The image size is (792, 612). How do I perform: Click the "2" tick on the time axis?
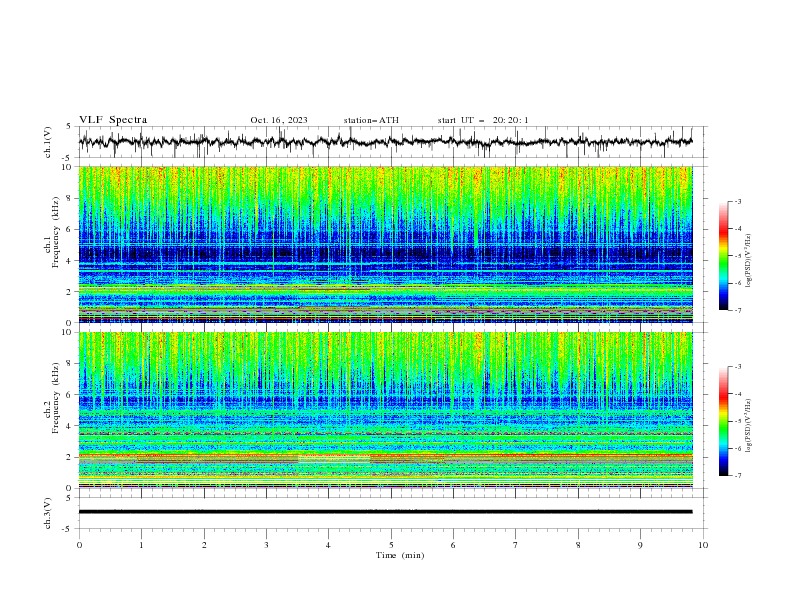pyautogui.click(x=204, y=545)
